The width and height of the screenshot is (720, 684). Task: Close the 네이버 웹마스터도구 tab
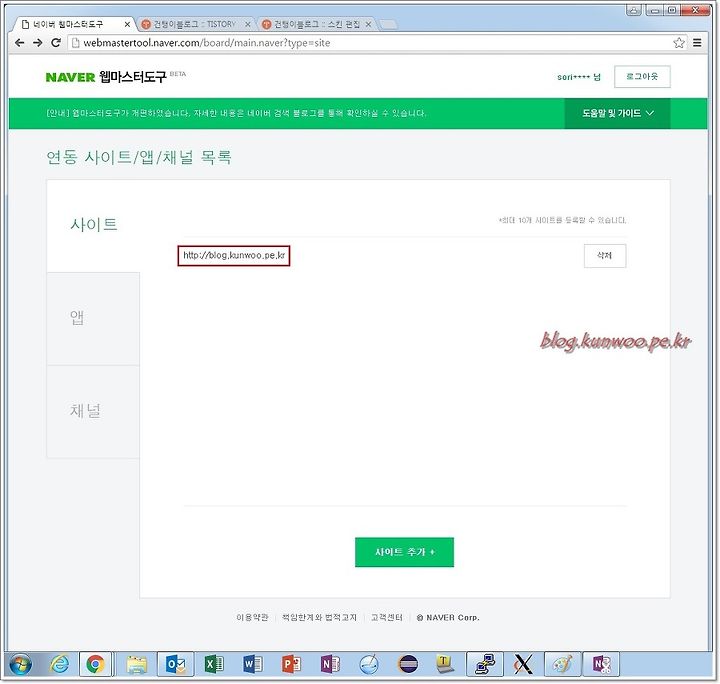[127, 24]
